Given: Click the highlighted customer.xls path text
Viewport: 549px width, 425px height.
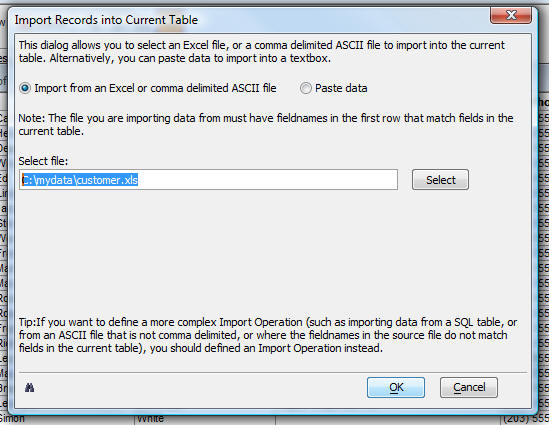Looking at the screenshot, I should 80,180.
